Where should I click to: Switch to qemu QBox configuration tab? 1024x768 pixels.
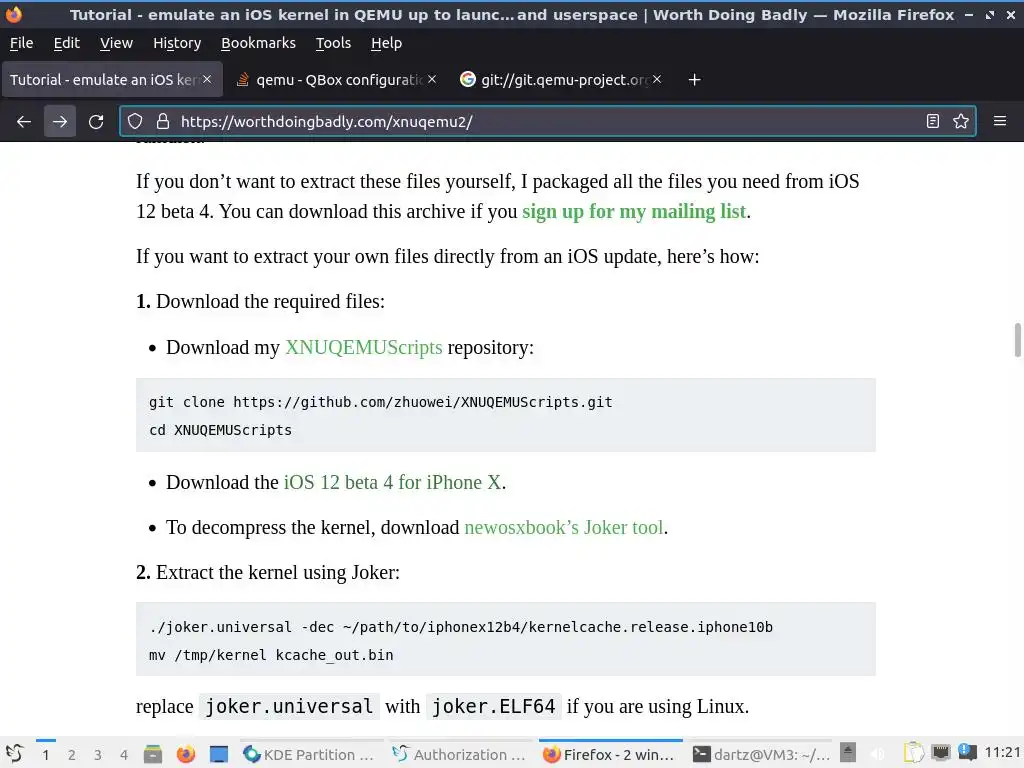(336, 80)
